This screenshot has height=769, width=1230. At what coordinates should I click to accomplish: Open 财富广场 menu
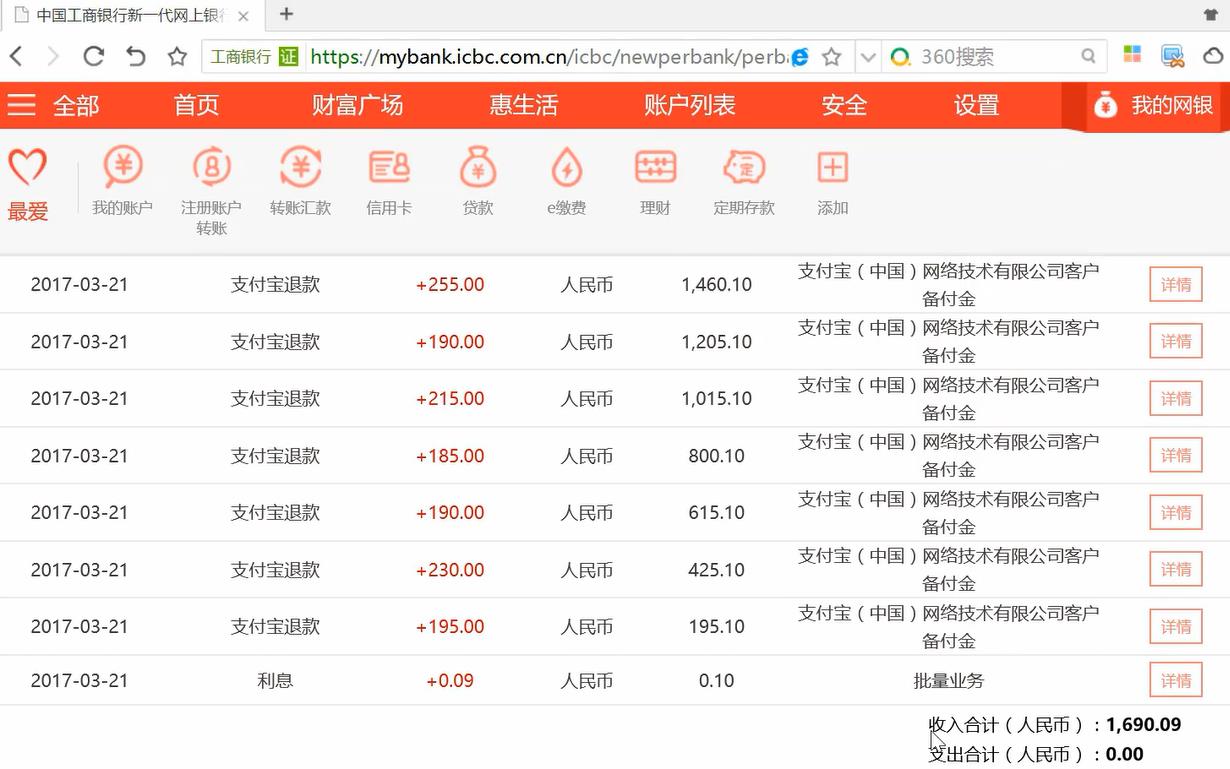point(357,105)
